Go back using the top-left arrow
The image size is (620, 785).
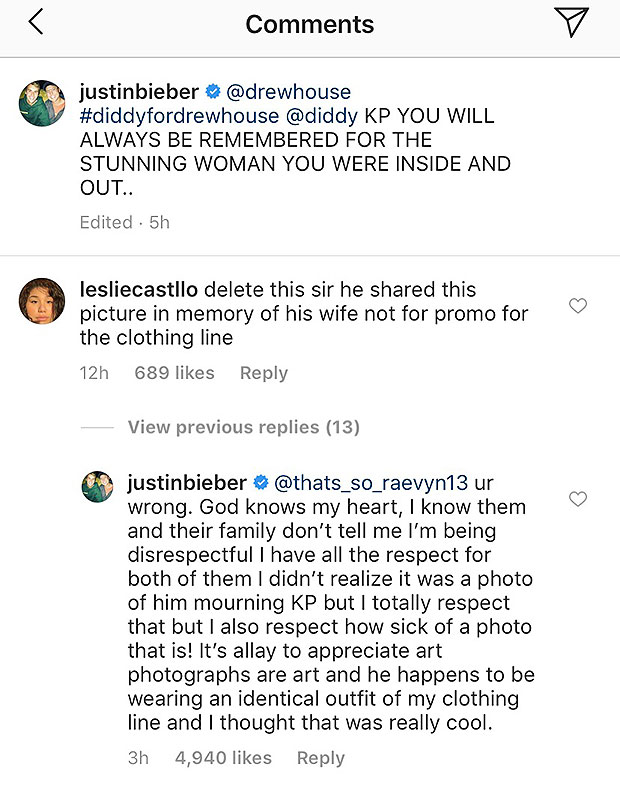(36, 23)
